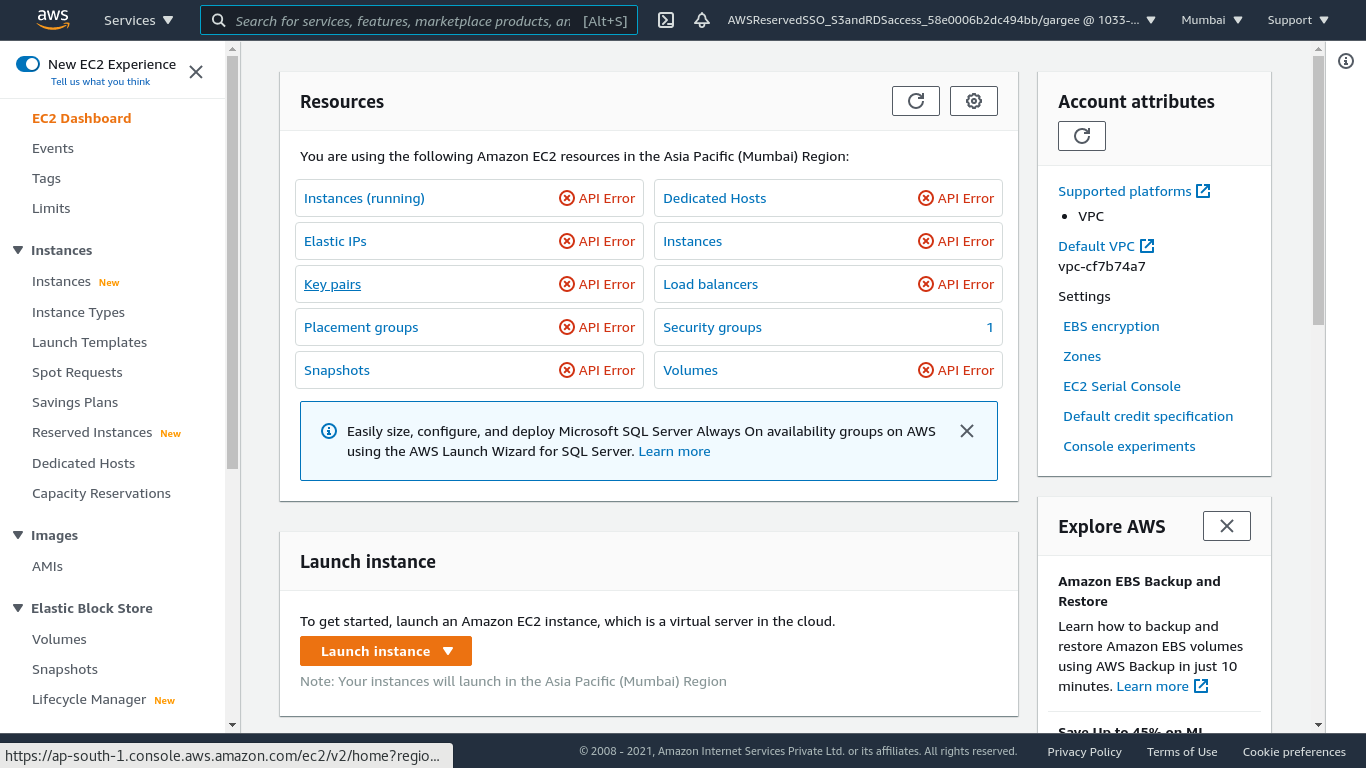This screenshot has height=768, width=1366.
Task: Collapse the Elastic Block Store section
Action: click(18, 608)
